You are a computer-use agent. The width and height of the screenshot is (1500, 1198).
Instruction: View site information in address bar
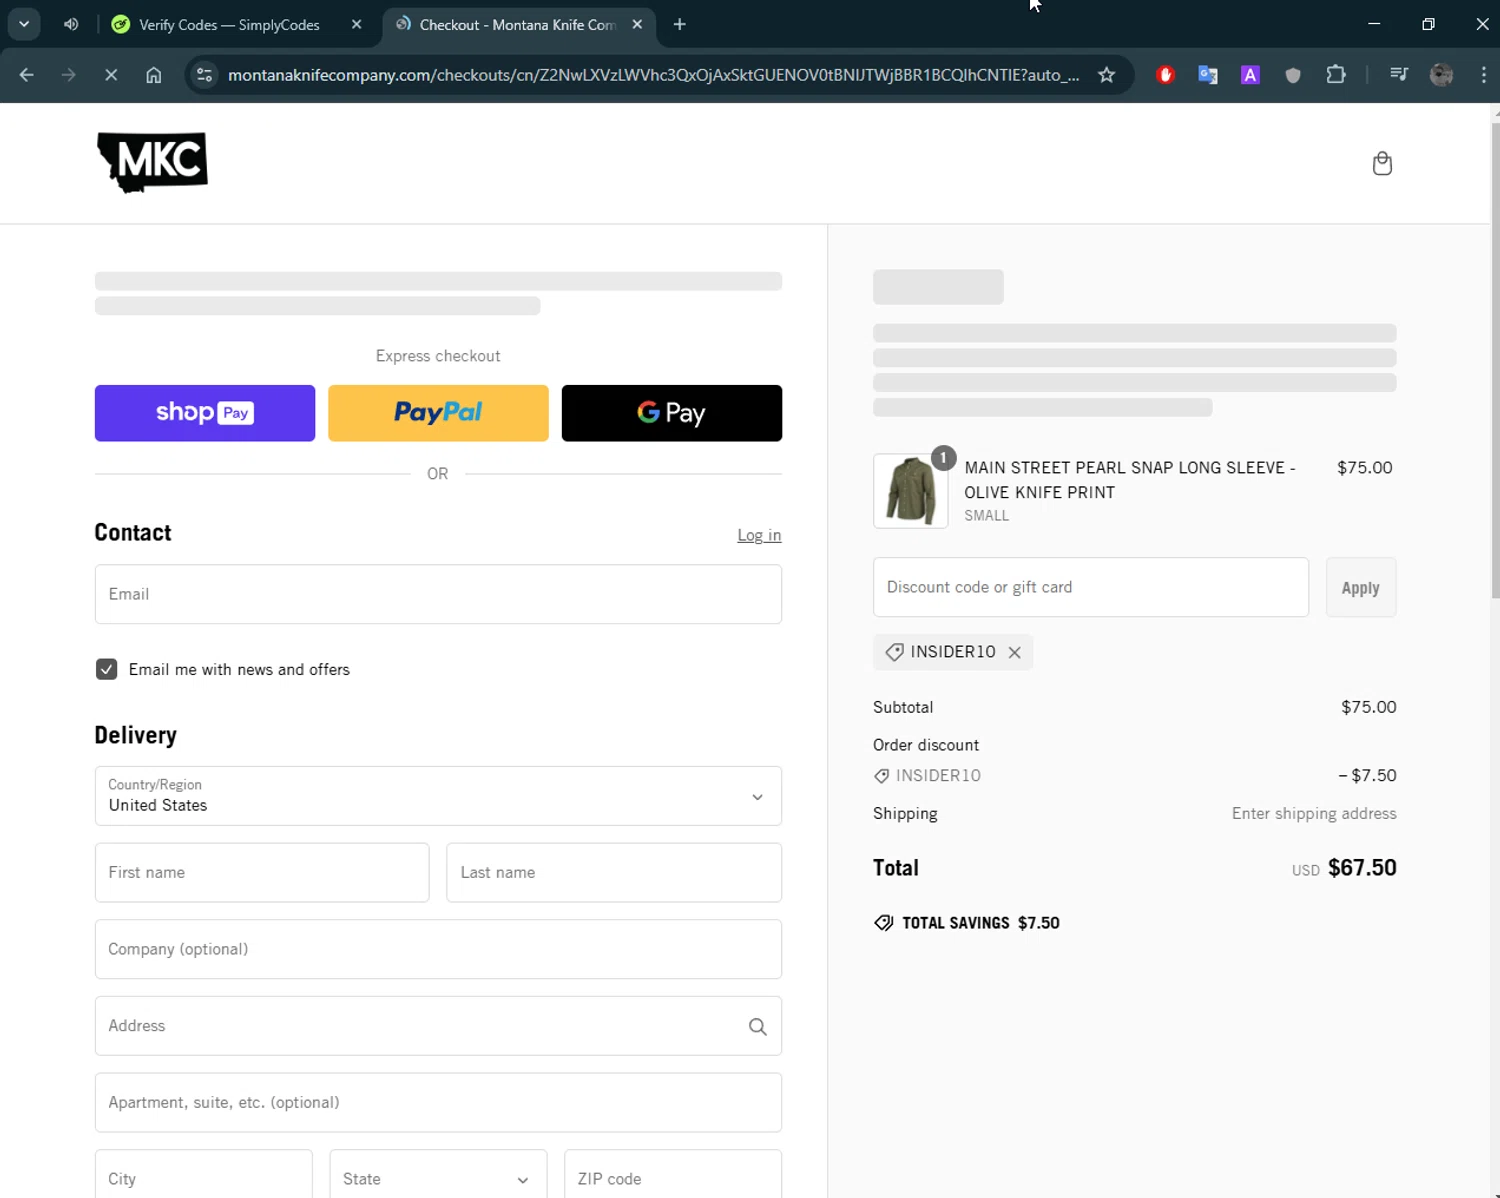[204, 75]
